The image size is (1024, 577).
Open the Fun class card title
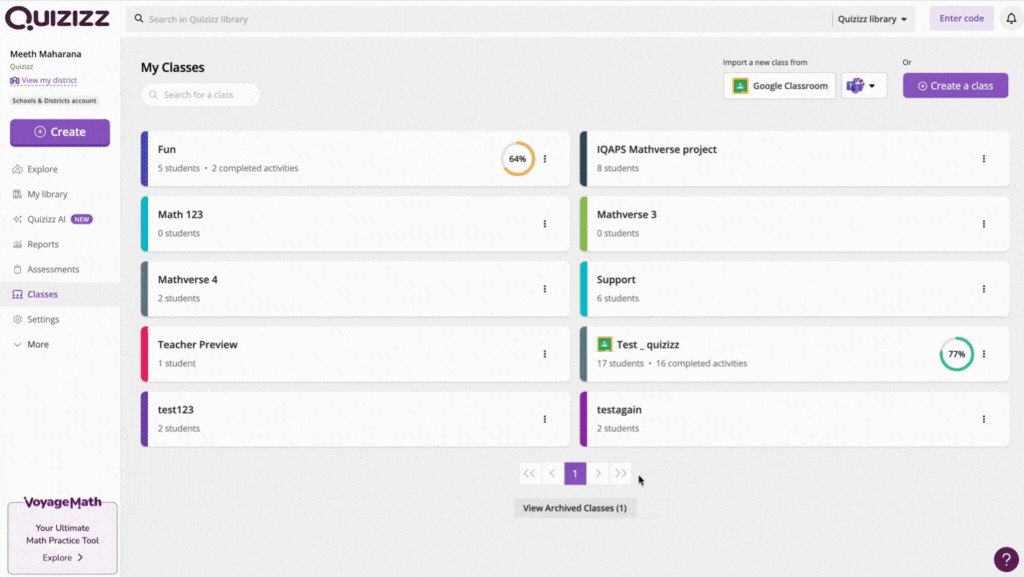click(x=167, y=149)
